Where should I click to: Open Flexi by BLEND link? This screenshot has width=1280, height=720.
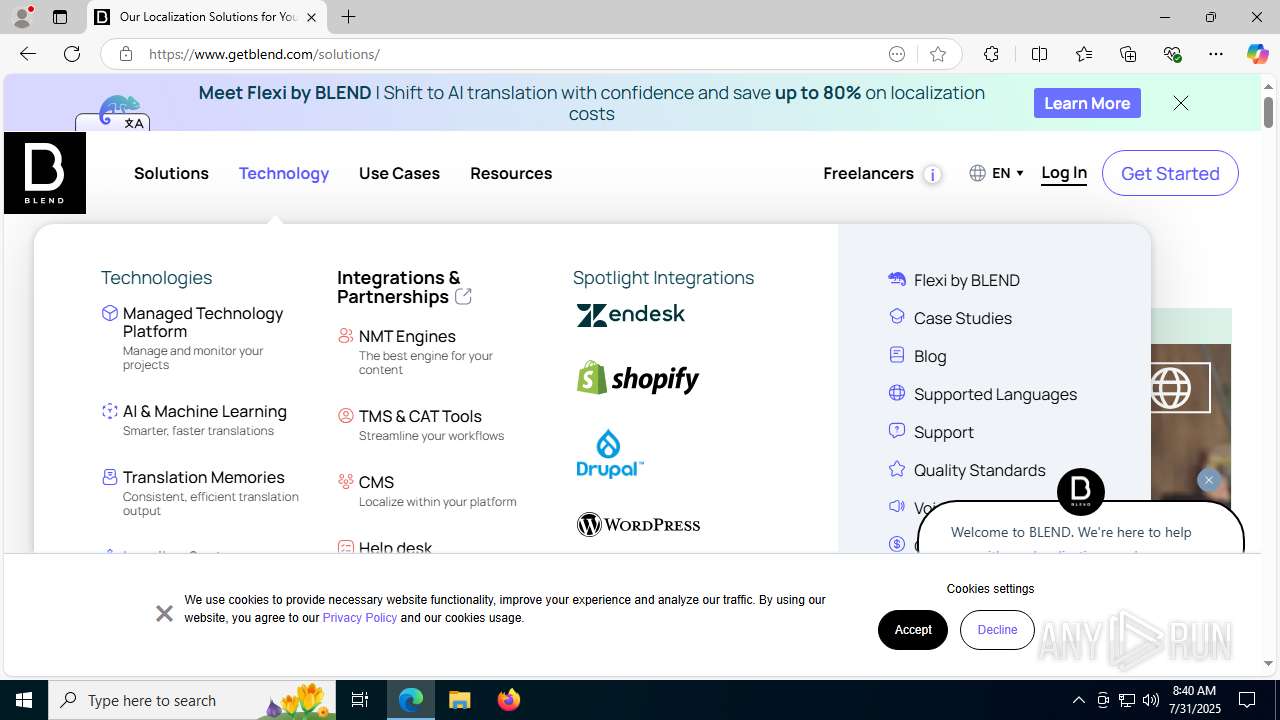click(x=967, y=280)
